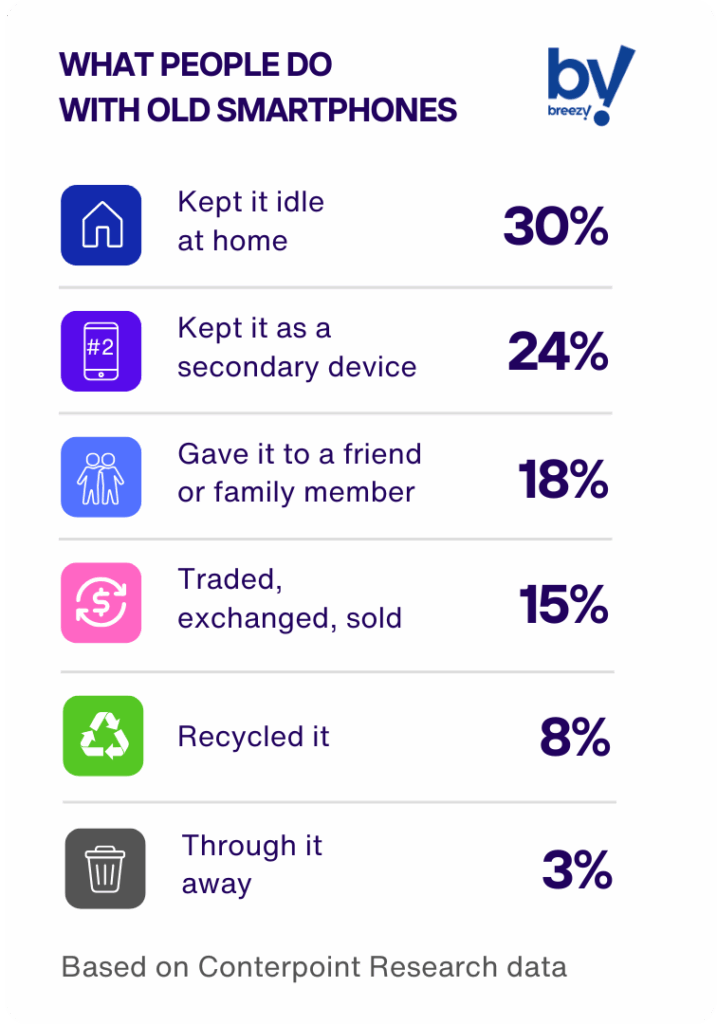The image size is (717, 1024).
Task: Click the pink dollar exchange icon
Action: point(101,603)
